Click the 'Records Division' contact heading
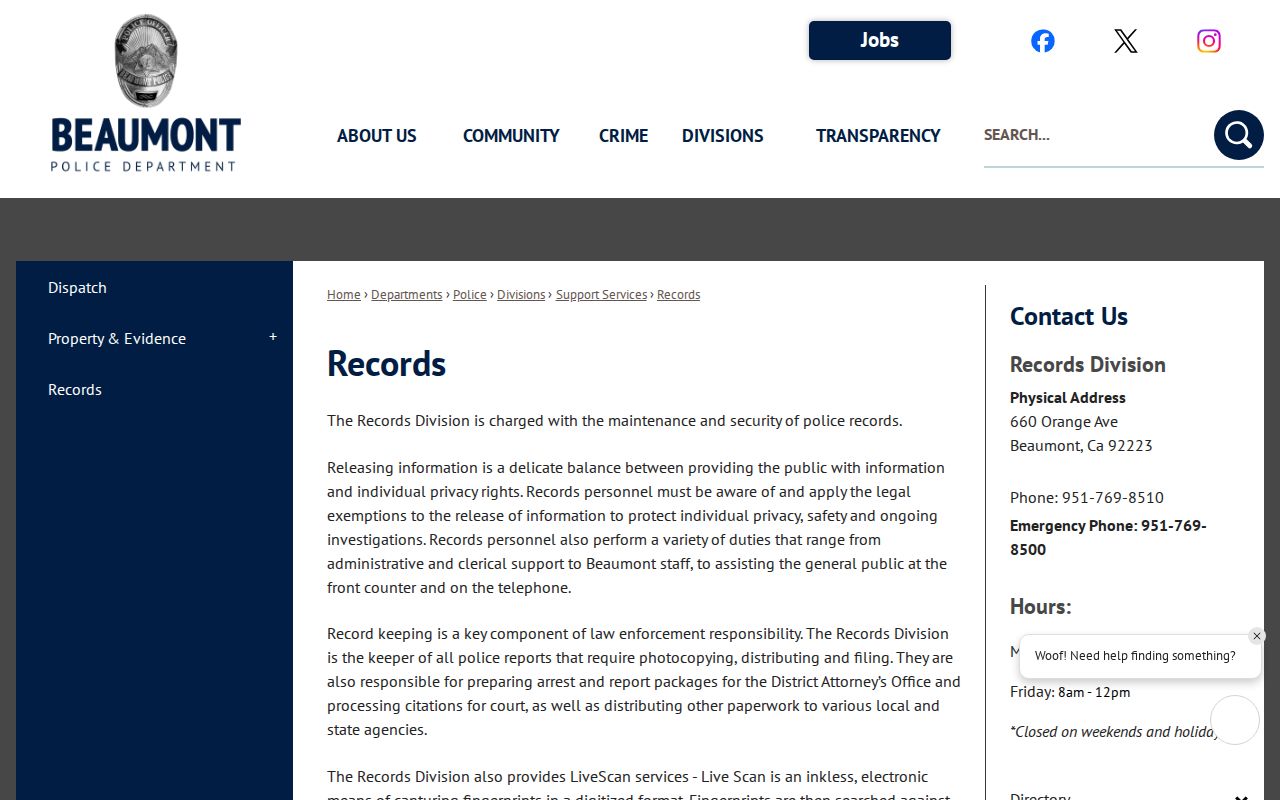This screenshot has width=1280, height=800. [1088, 365]
